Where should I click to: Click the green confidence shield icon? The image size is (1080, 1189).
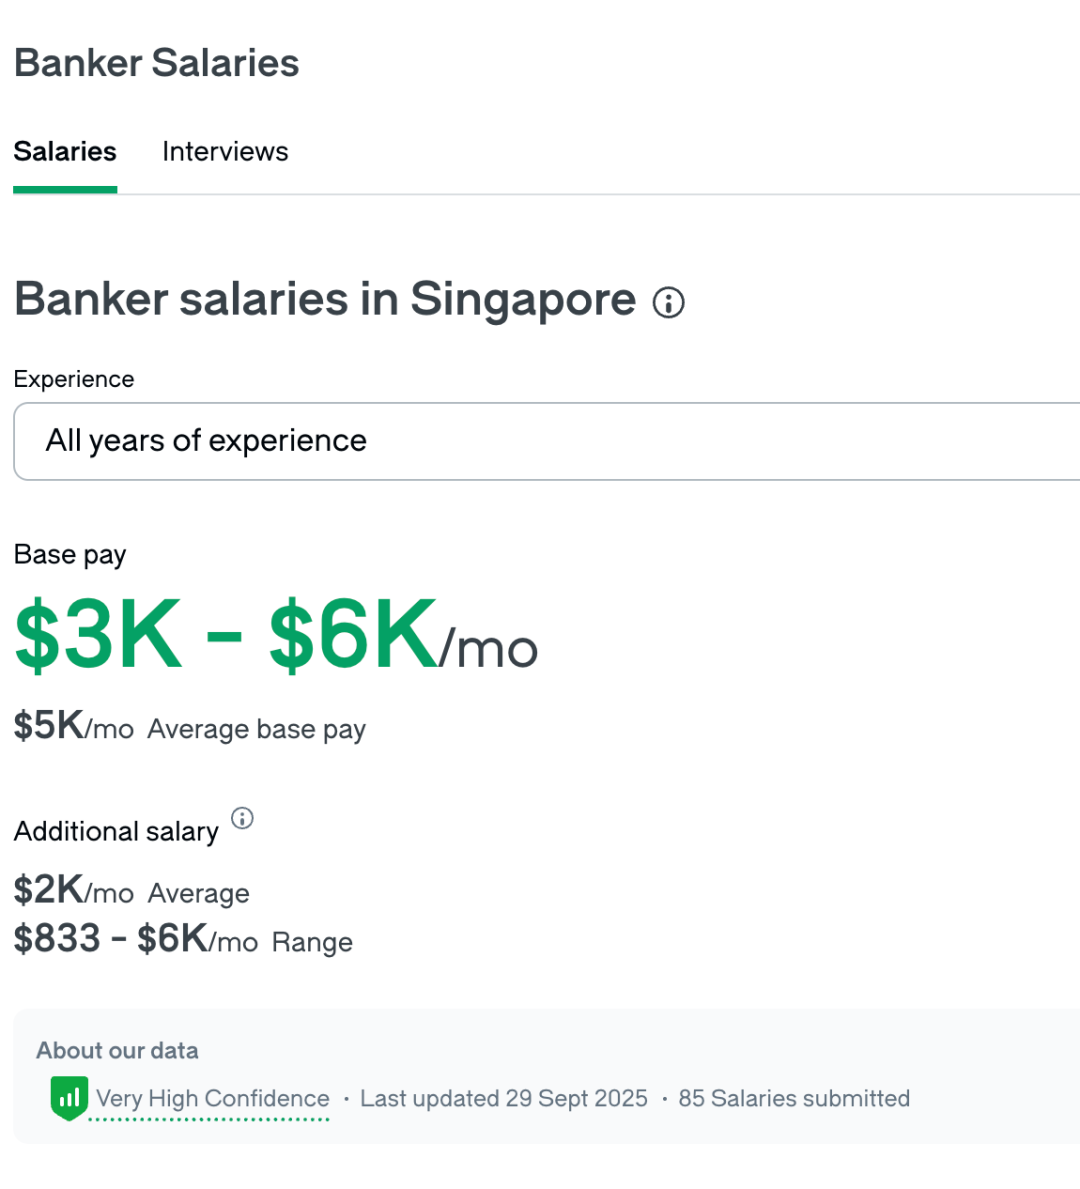point(69,1098)
